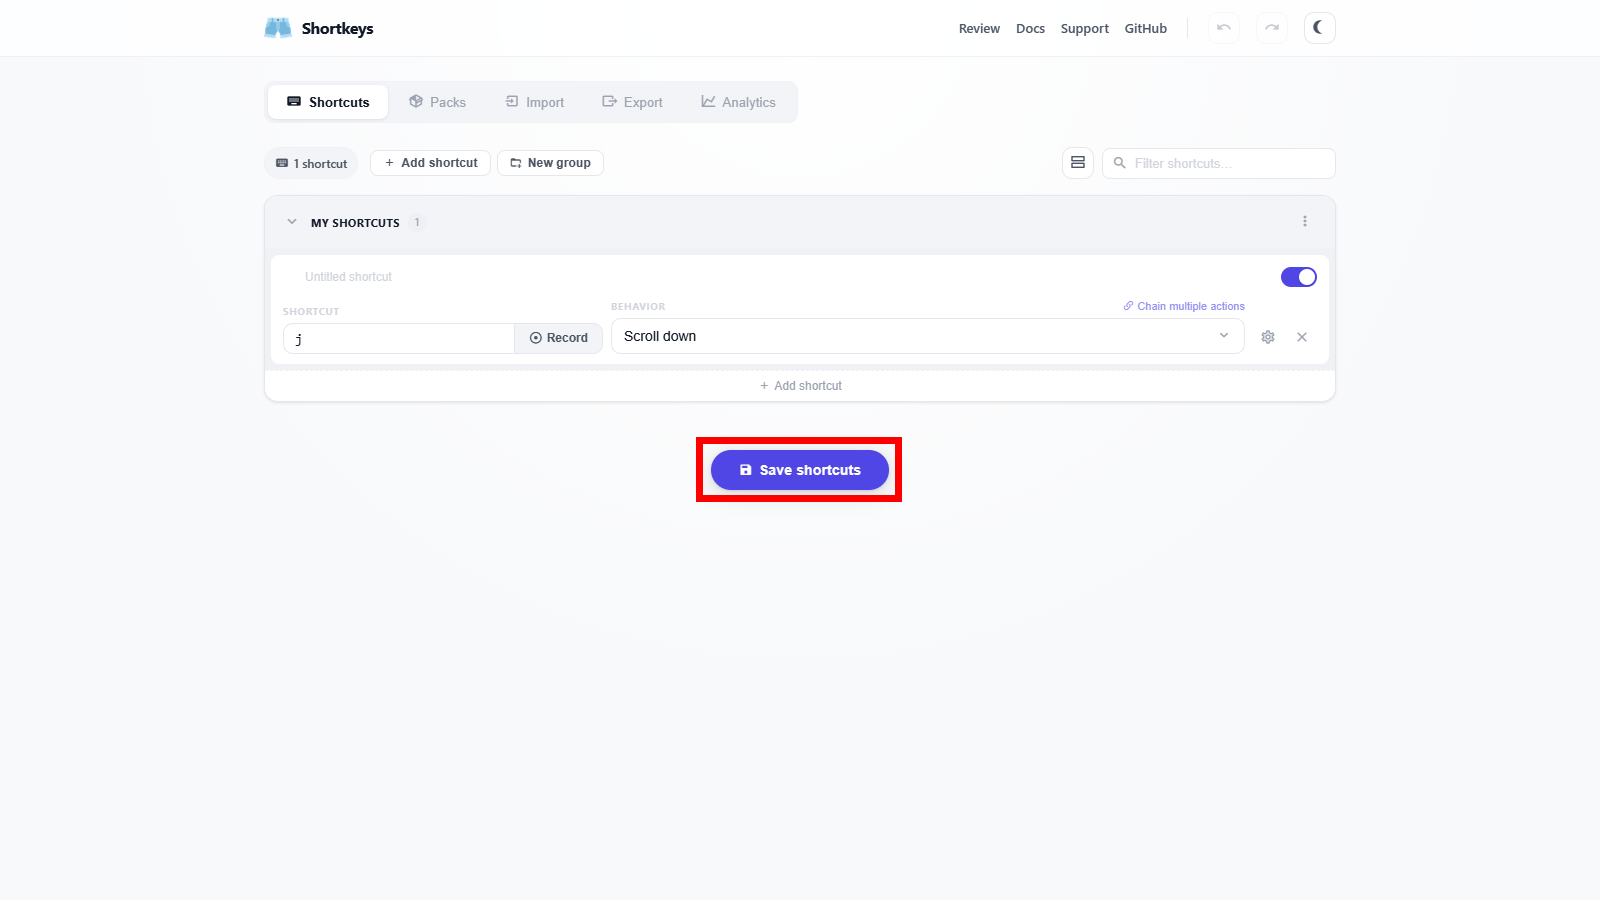Viewport: 1600px width, 900px height.
Task: Open My Shortcuts group options menu
Action: tap(1304, 222)
